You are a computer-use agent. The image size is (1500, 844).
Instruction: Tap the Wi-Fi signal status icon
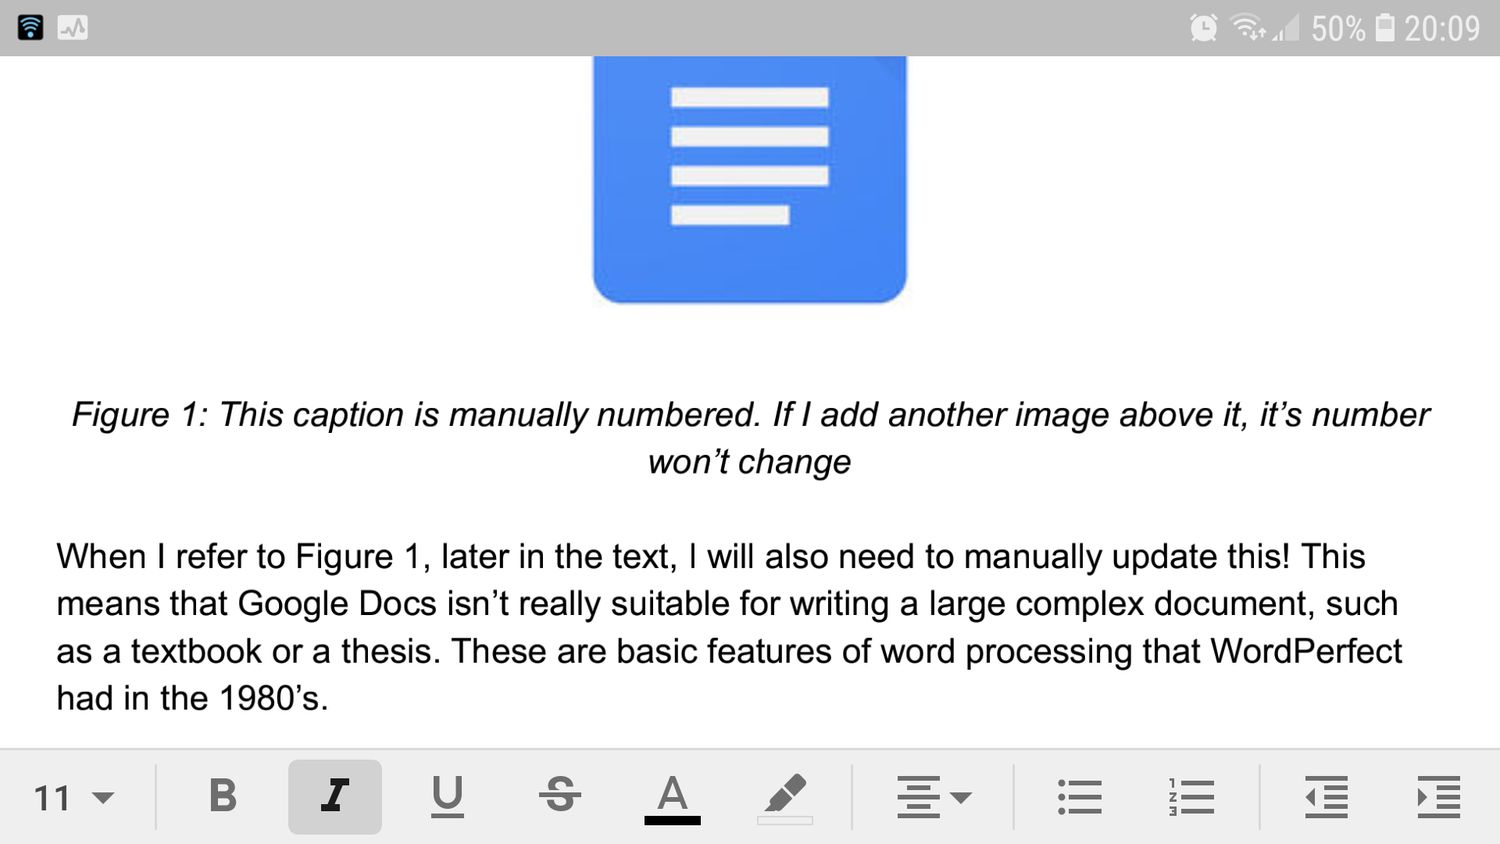click(1250, 28)
